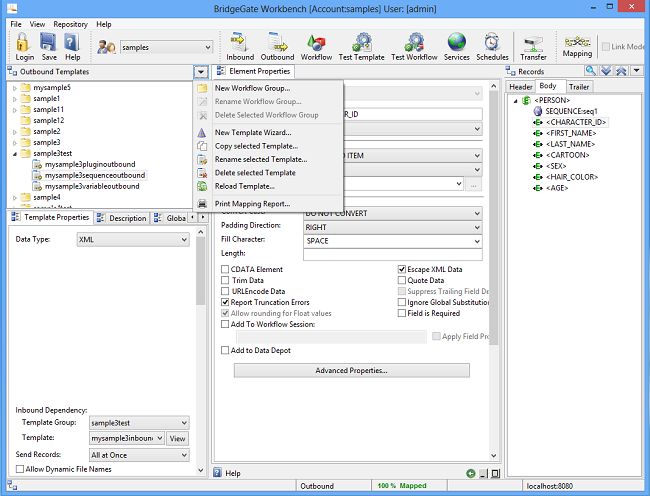Open the Outbound templates view
Screen dimensions: 650x496
coord(277,46)
